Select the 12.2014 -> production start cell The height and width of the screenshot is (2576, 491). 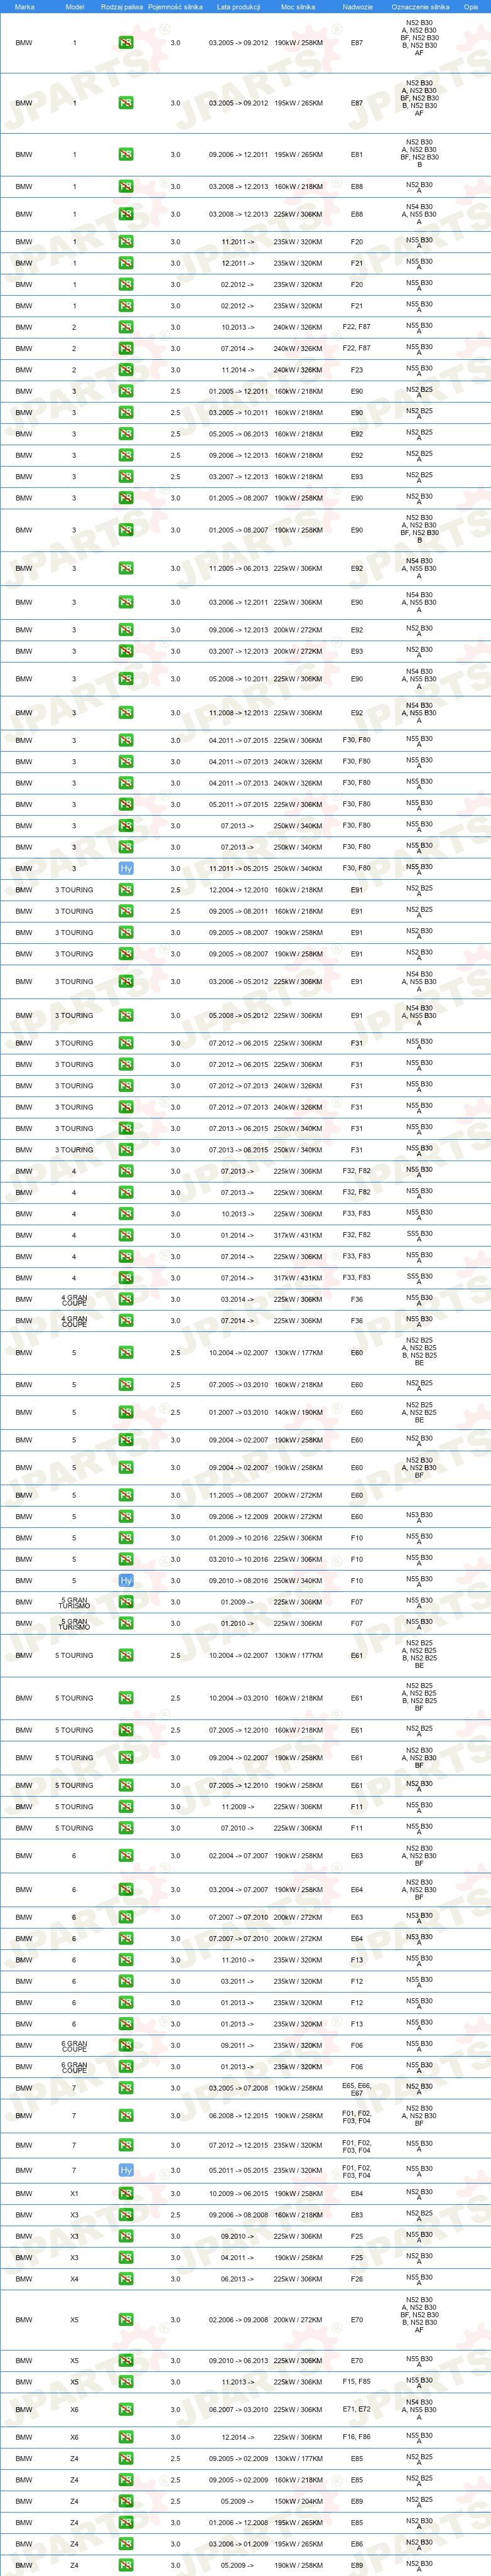(238, 2437)
